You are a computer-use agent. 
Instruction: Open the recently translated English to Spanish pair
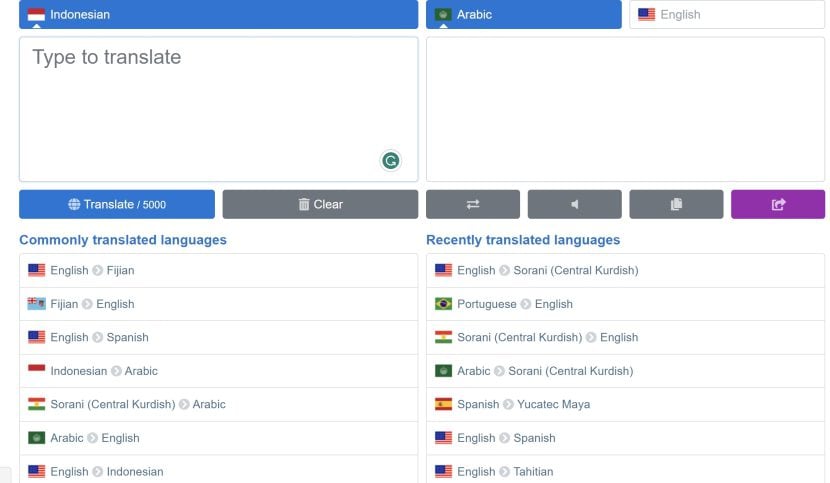tap(625, 438)
